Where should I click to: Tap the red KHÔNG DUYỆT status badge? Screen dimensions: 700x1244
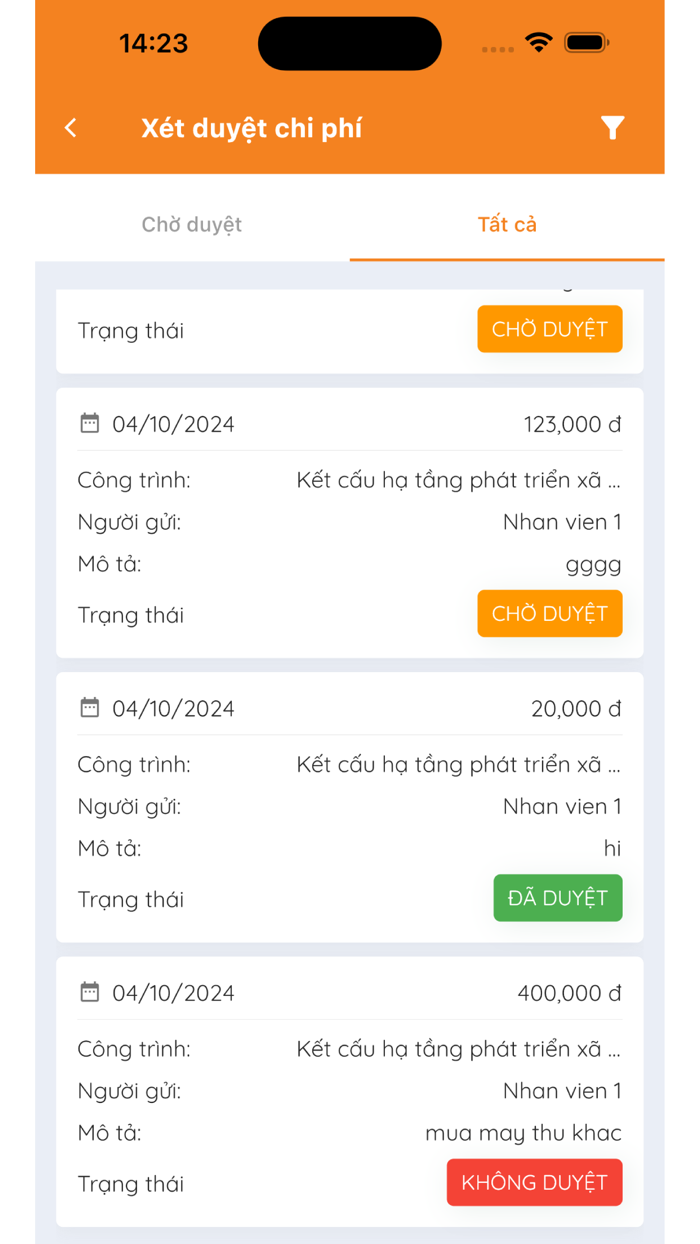click(x=534, y=1182)
